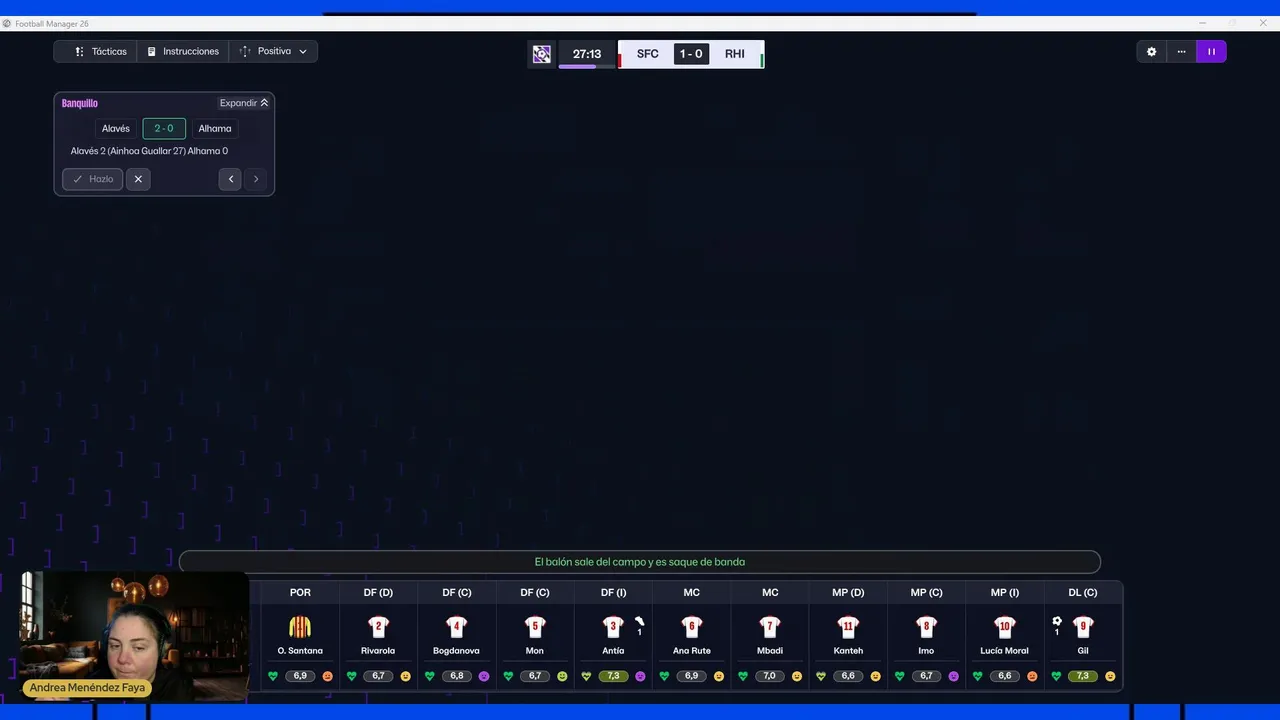
Task: Go to previous Banquillo message
Action: click(231, 179)
